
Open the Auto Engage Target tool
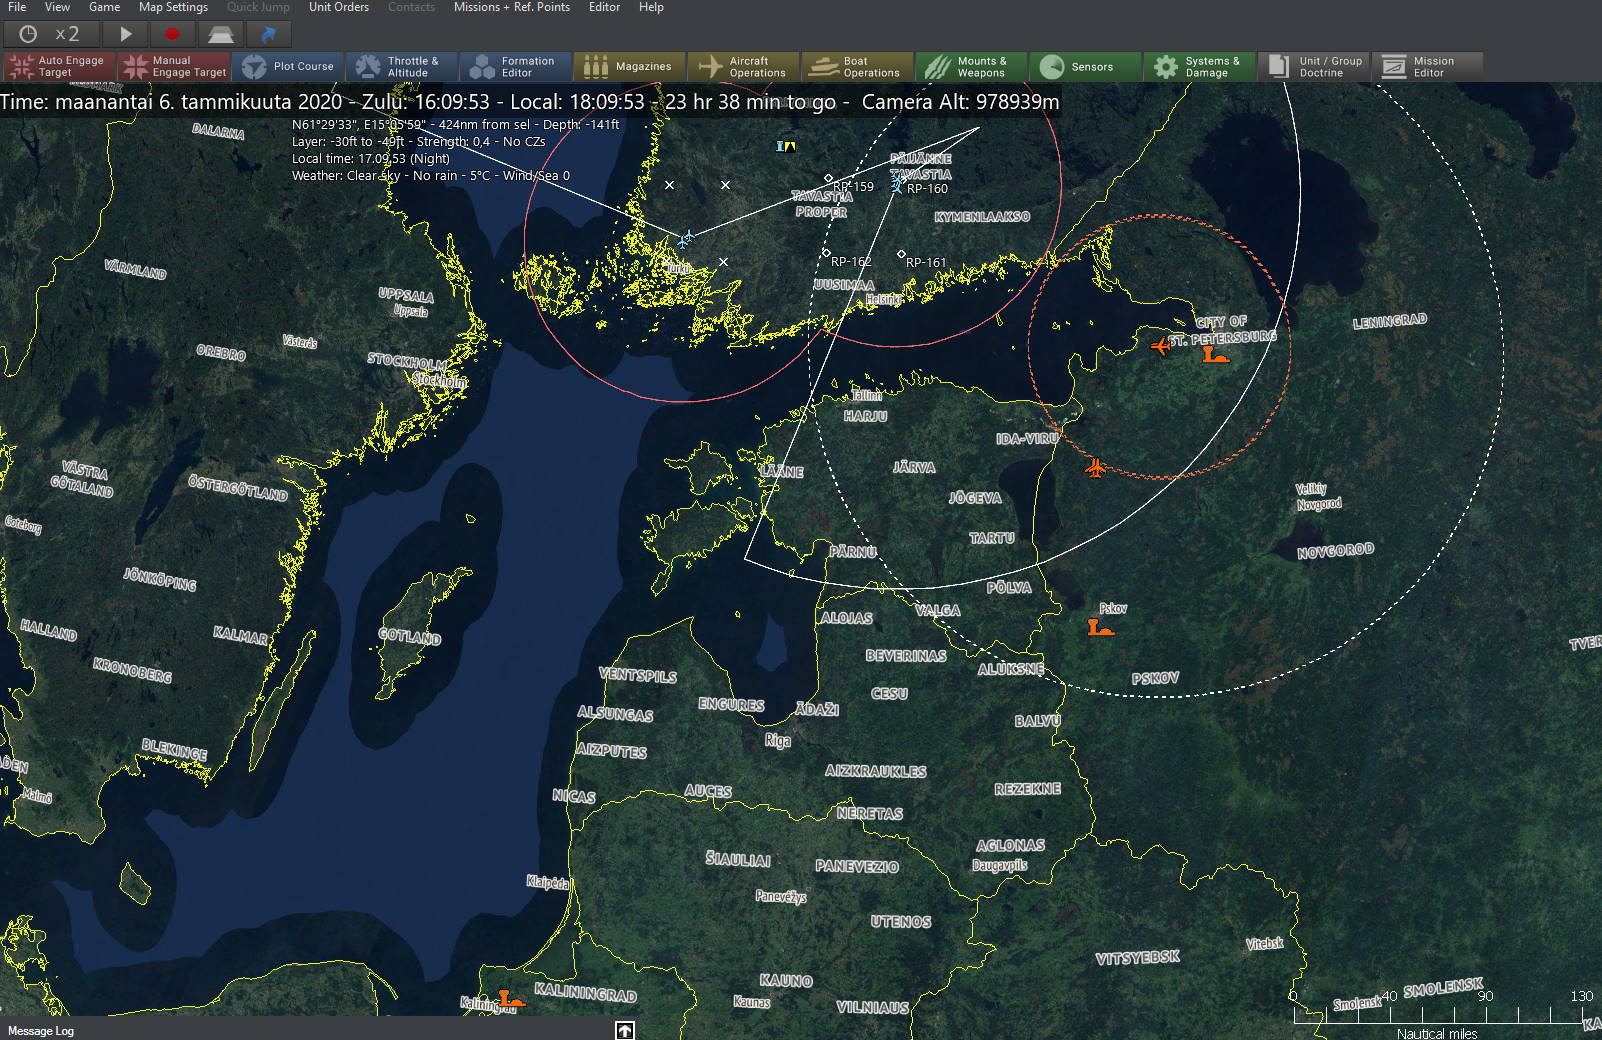coord(58,67)
